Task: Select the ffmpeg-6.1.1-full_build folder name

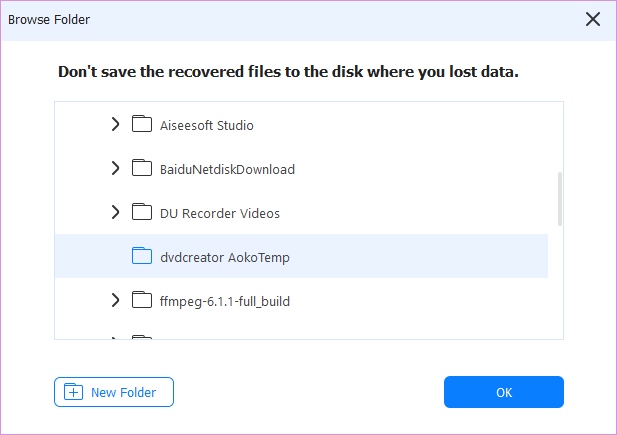Action: coord(225,301)
